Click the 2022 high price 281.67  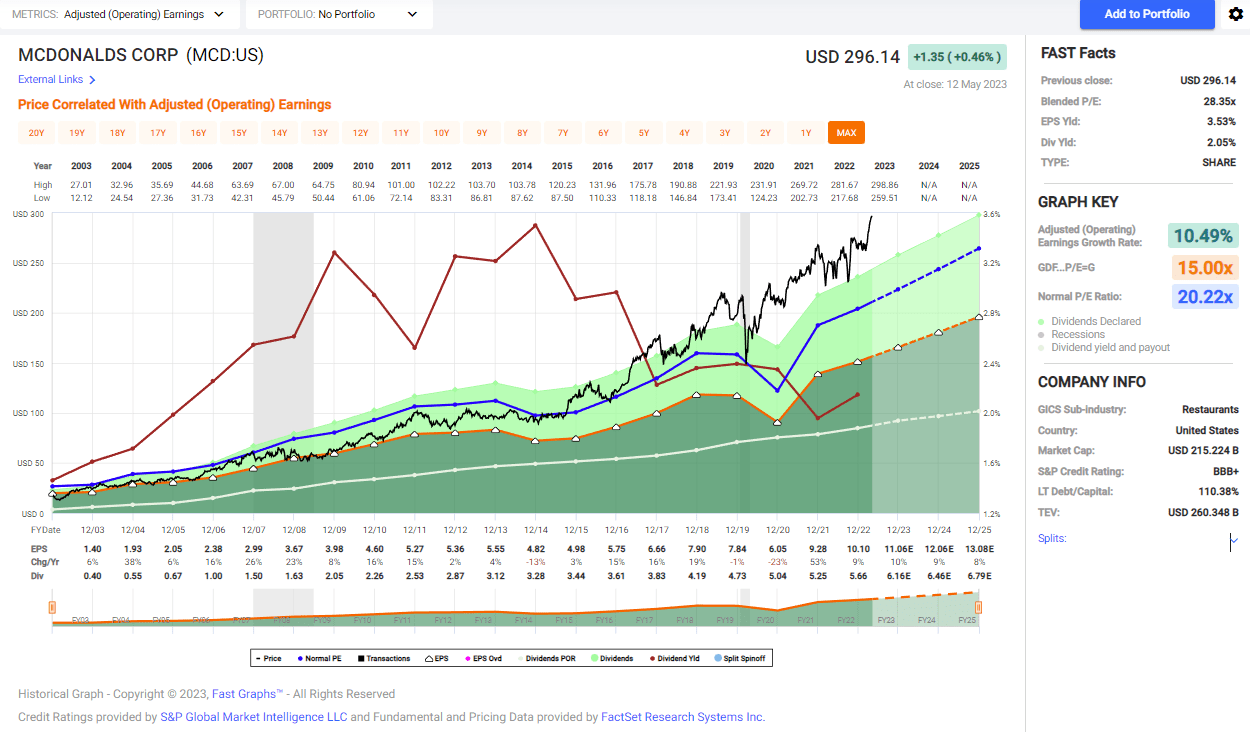[x=847, y=185]
